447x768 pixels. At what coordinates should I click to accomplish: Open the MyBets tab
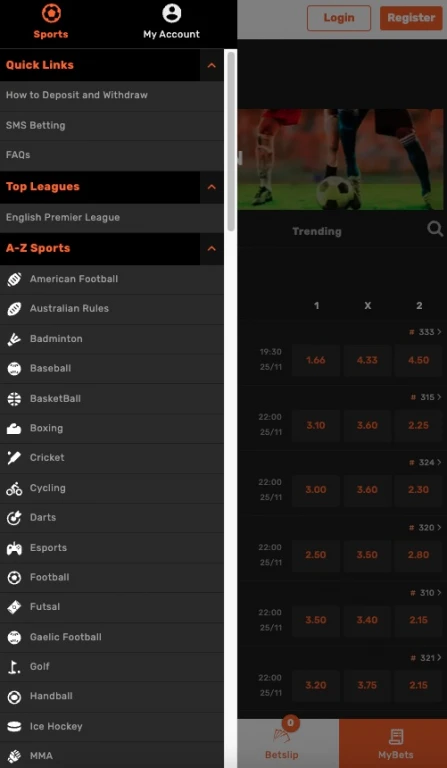[393, 743]
